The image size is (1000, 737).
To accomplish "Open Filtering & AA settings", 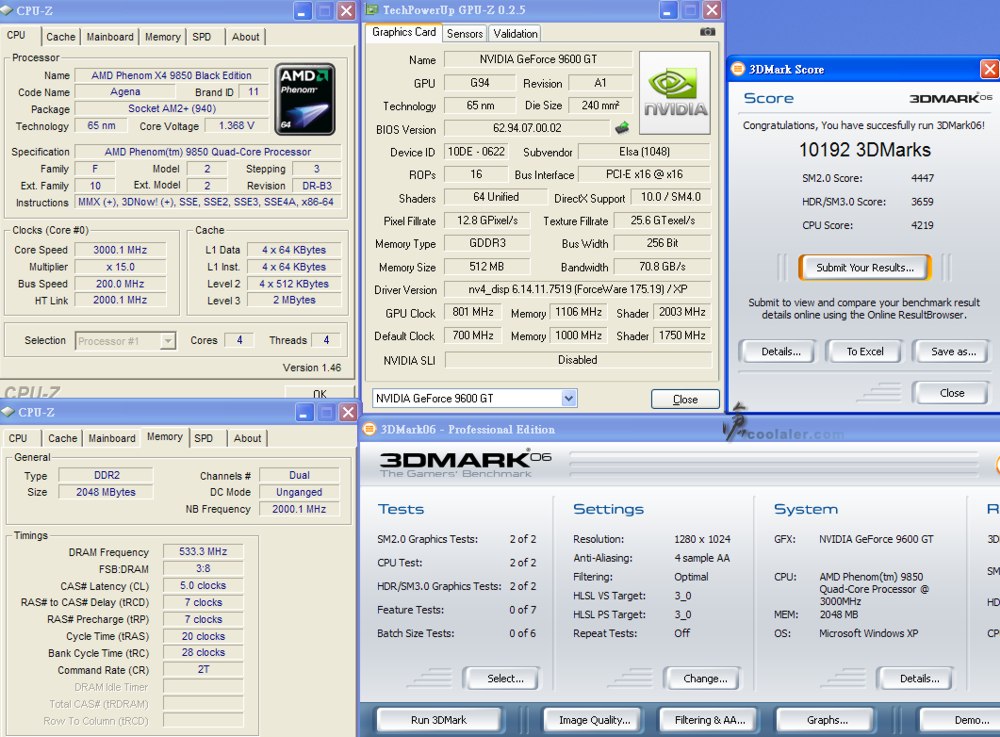I will 710,720.
